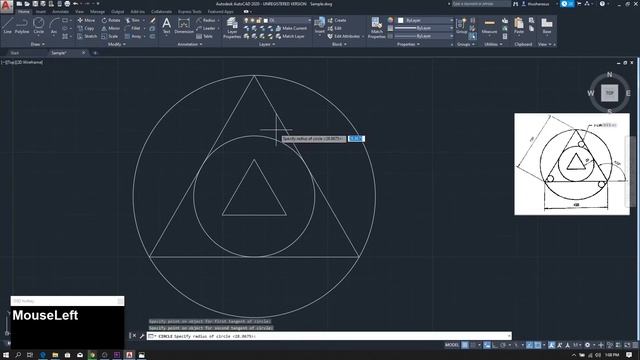640x360 pixels.
Task: Toggle object snap in status bar
Action: pyautogui.click(x=538, y=345)
